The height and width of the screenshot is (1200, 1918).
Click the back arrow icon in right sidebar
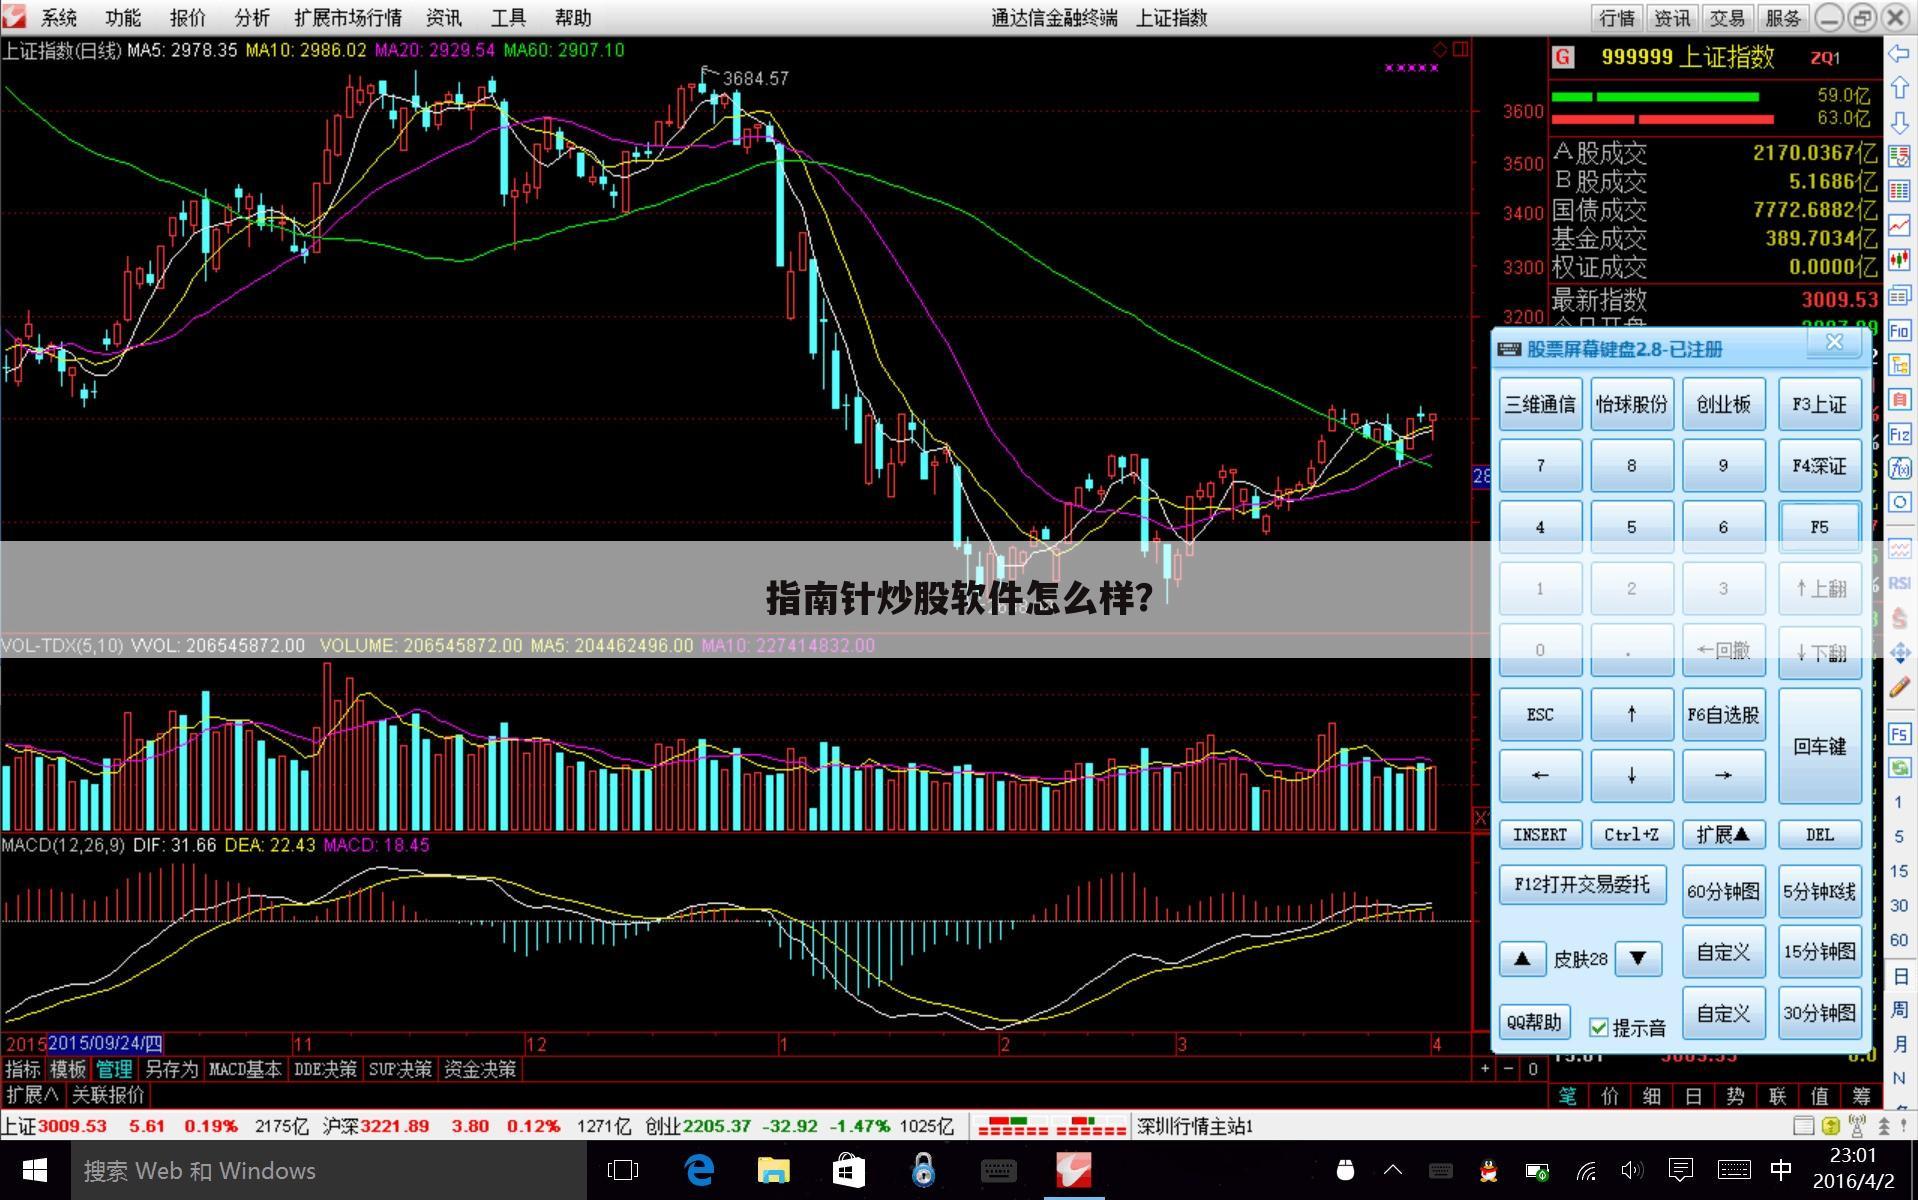coord(1899,53)
